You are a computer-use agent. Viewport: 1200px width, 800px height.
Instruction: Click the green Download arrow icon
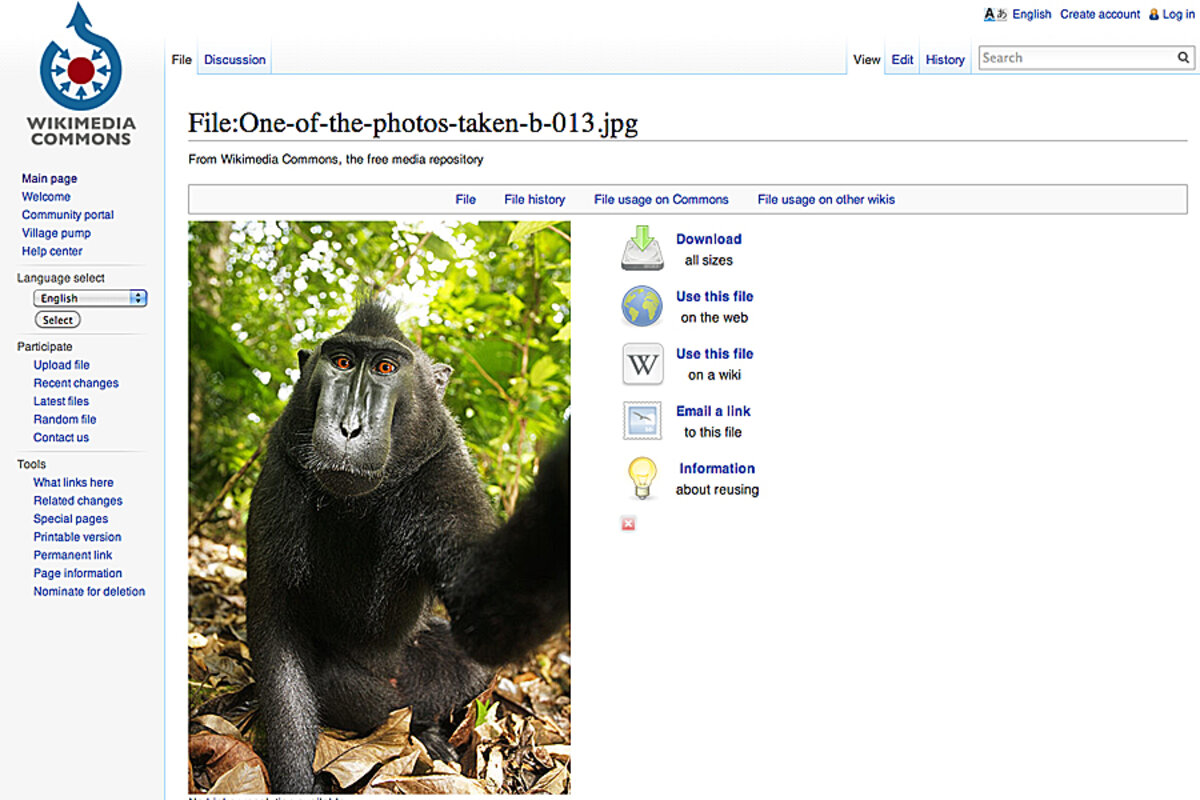pyautogui.click(x=642, y=248)
